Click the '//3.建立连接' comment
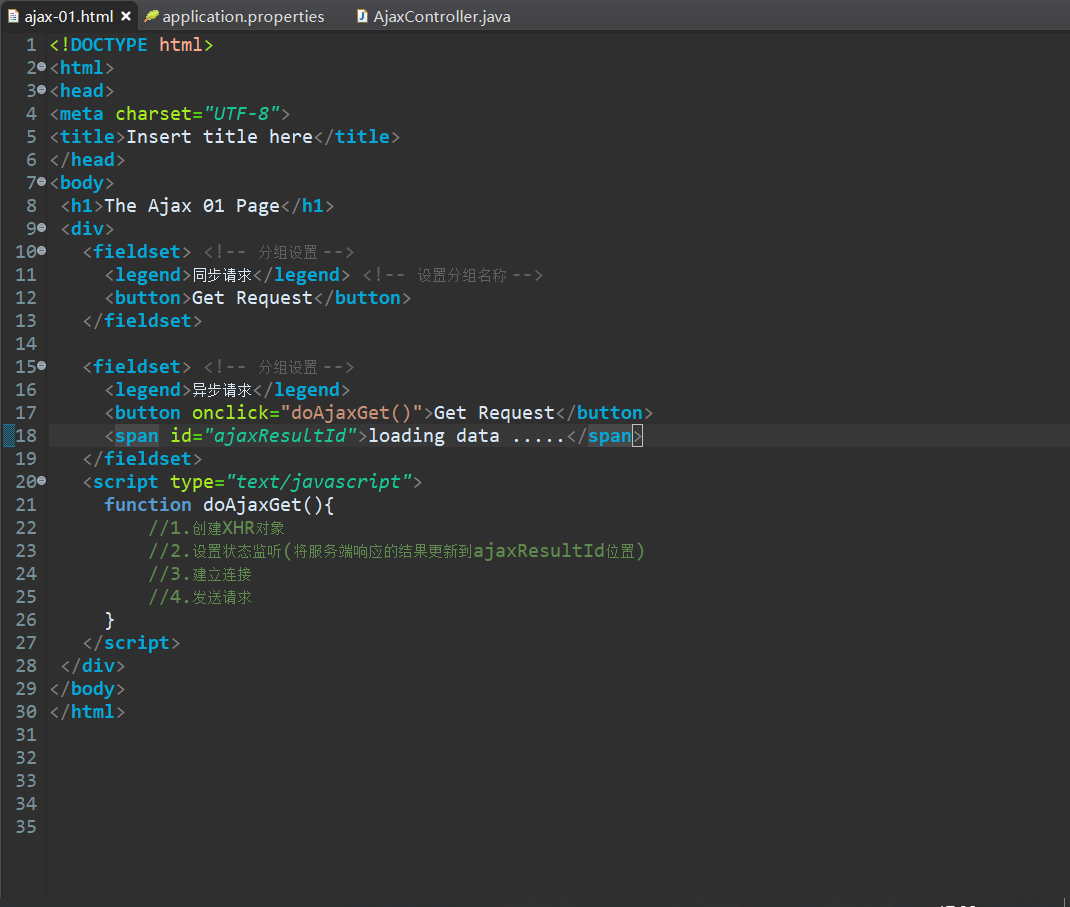The width and height of the screenshot is (1070, 907). coord(200,574)
